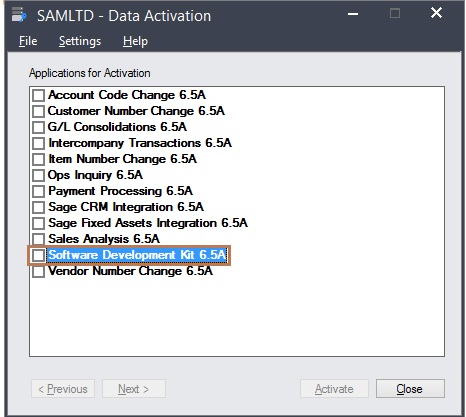Screen dimensions: 466x417
Task: Open the Help menu
Action: coord(135,41)
